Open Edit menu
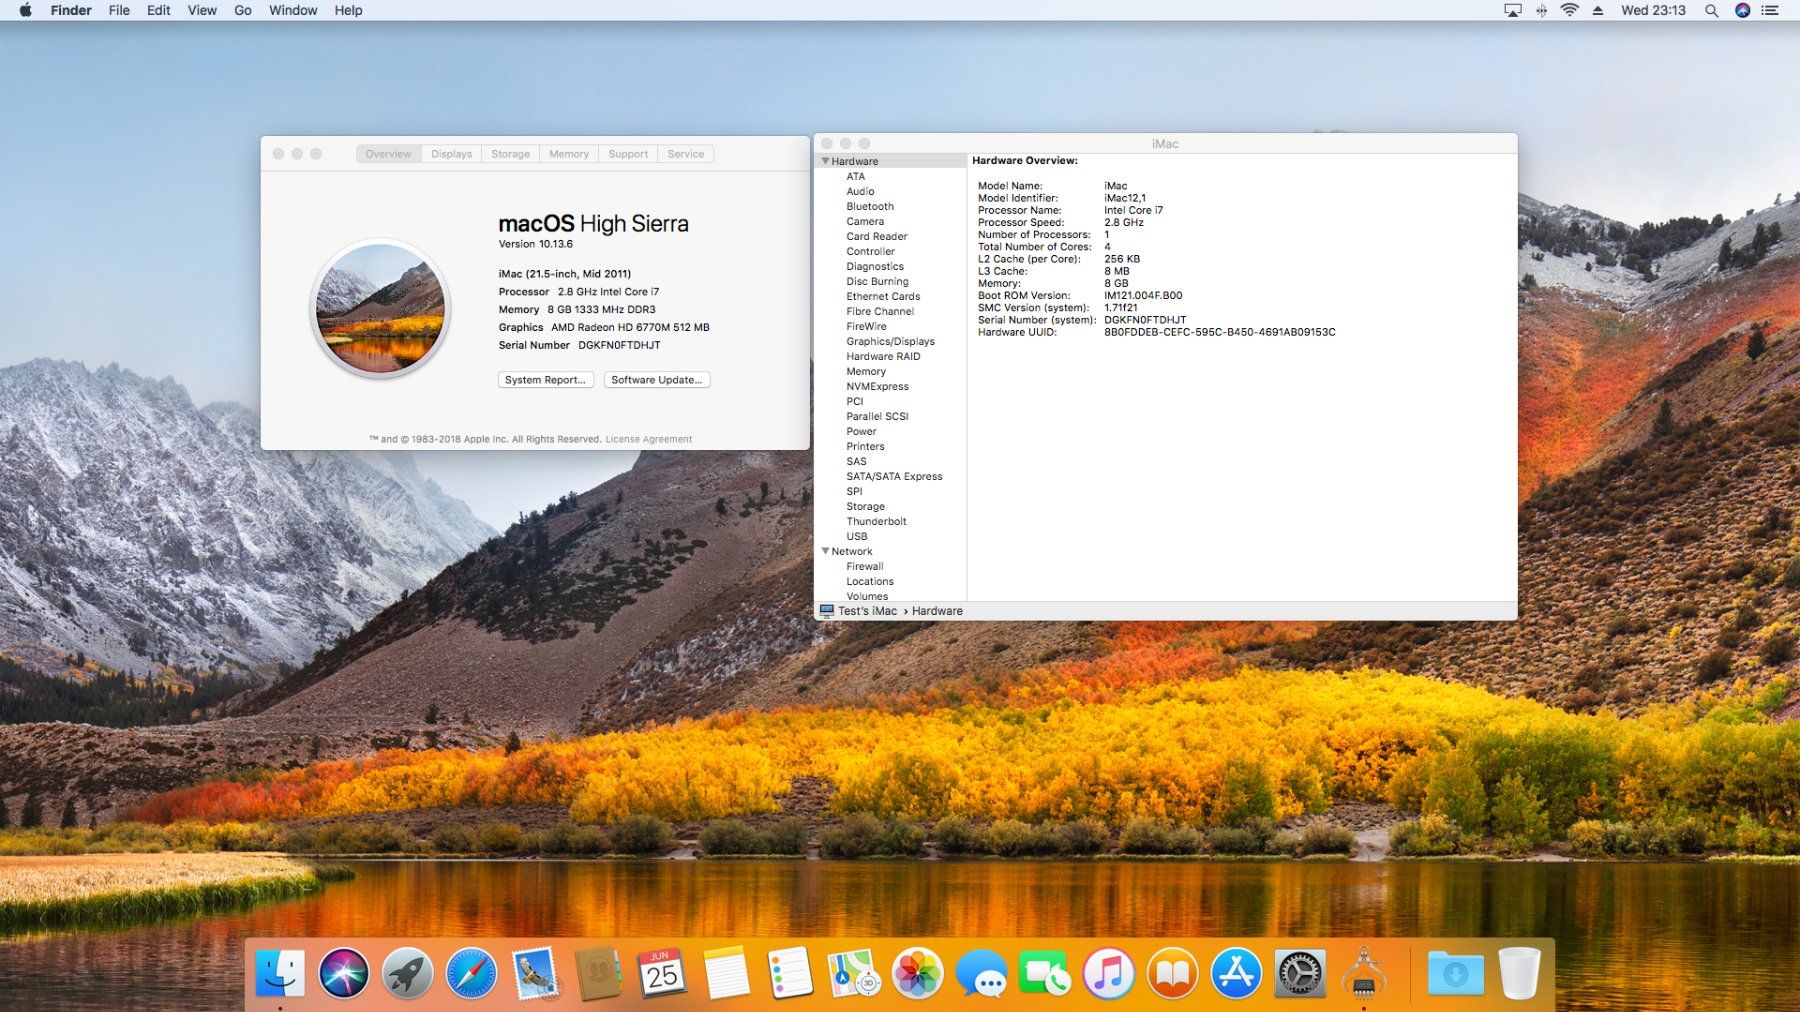Screen dimensions: 1800x1012 (158, 10)
